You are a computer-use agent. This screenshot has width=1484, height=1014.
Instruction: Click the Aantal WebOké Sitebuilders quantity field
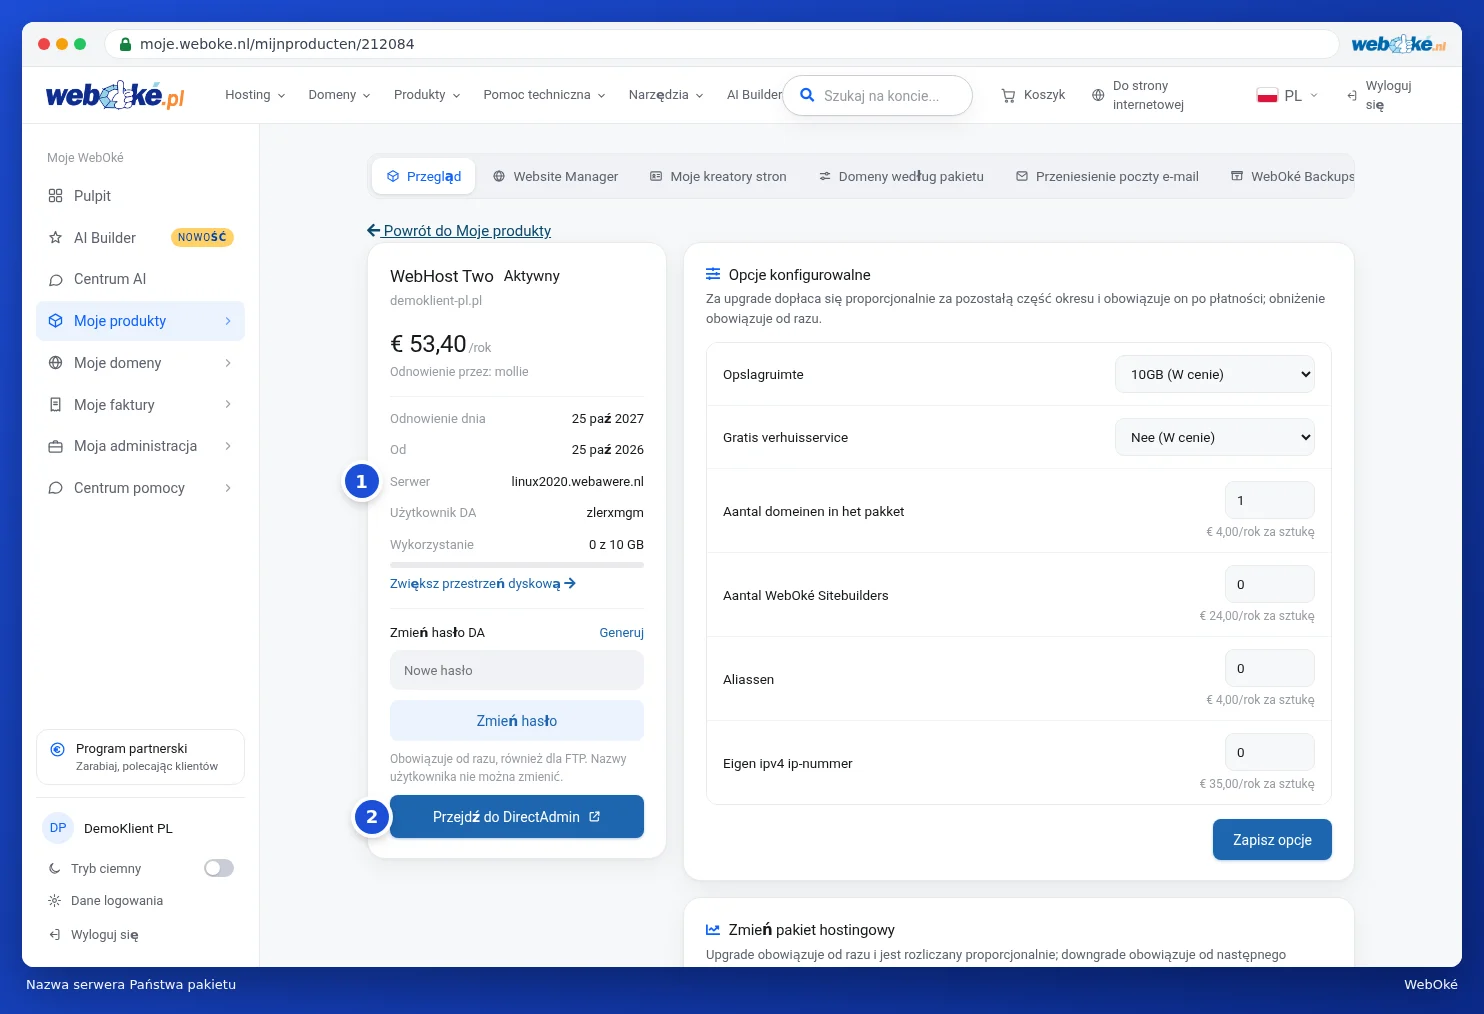[x=1270, y=584]
